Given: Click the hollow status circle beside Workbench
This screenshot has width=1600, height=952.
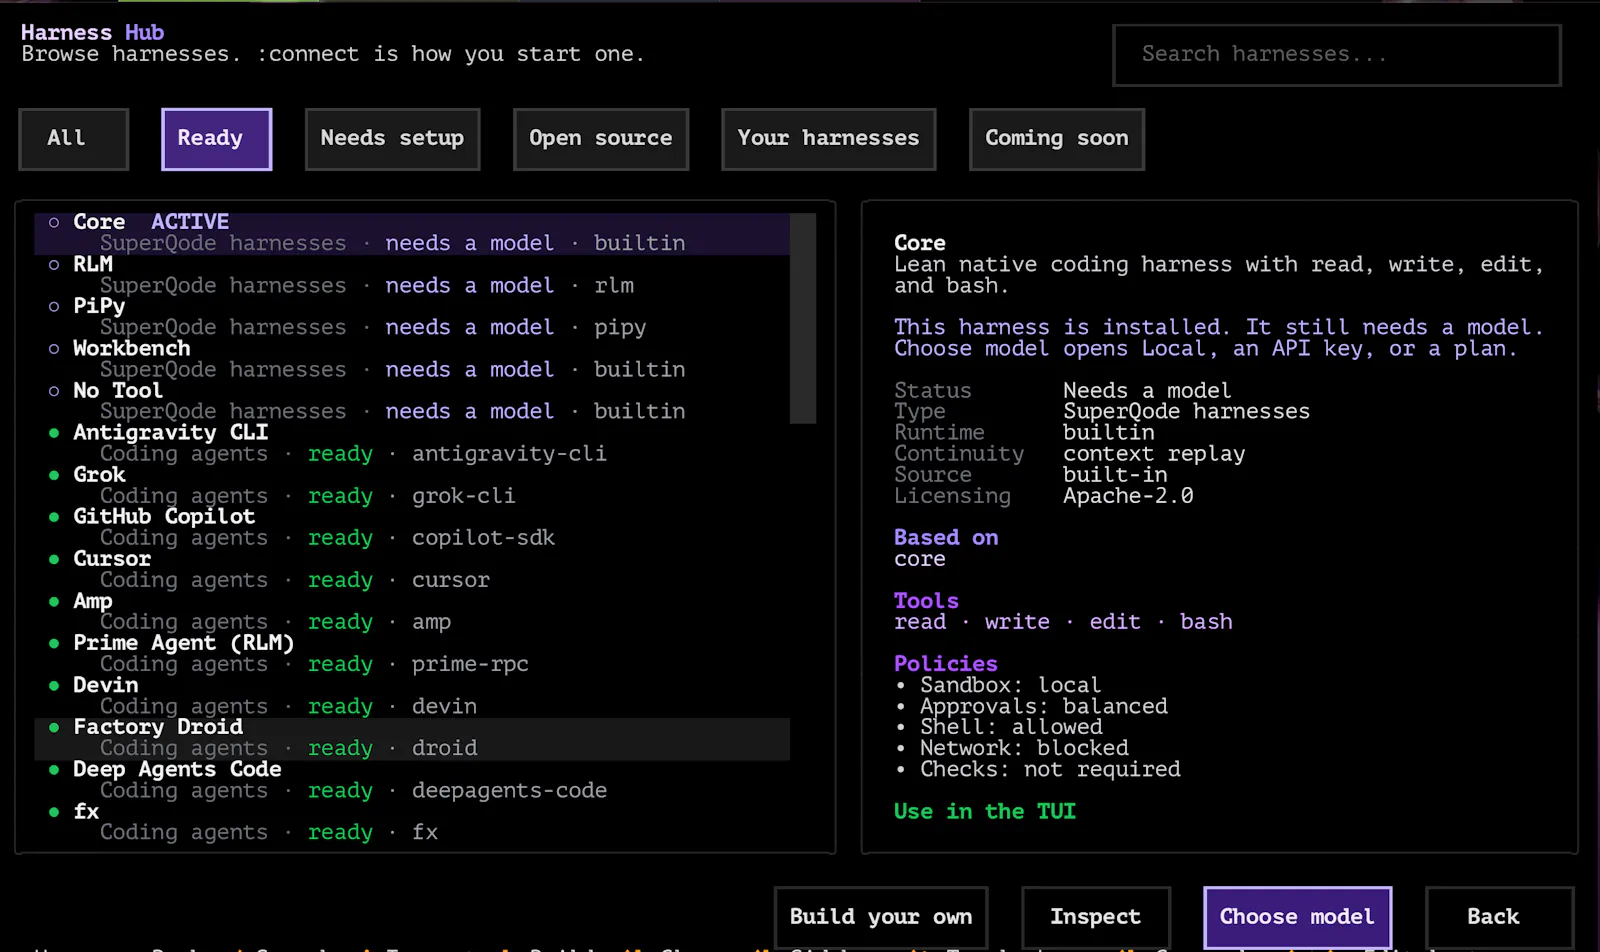Looking at the screenshot, I should pyautogui.click(x=54, y=349).
